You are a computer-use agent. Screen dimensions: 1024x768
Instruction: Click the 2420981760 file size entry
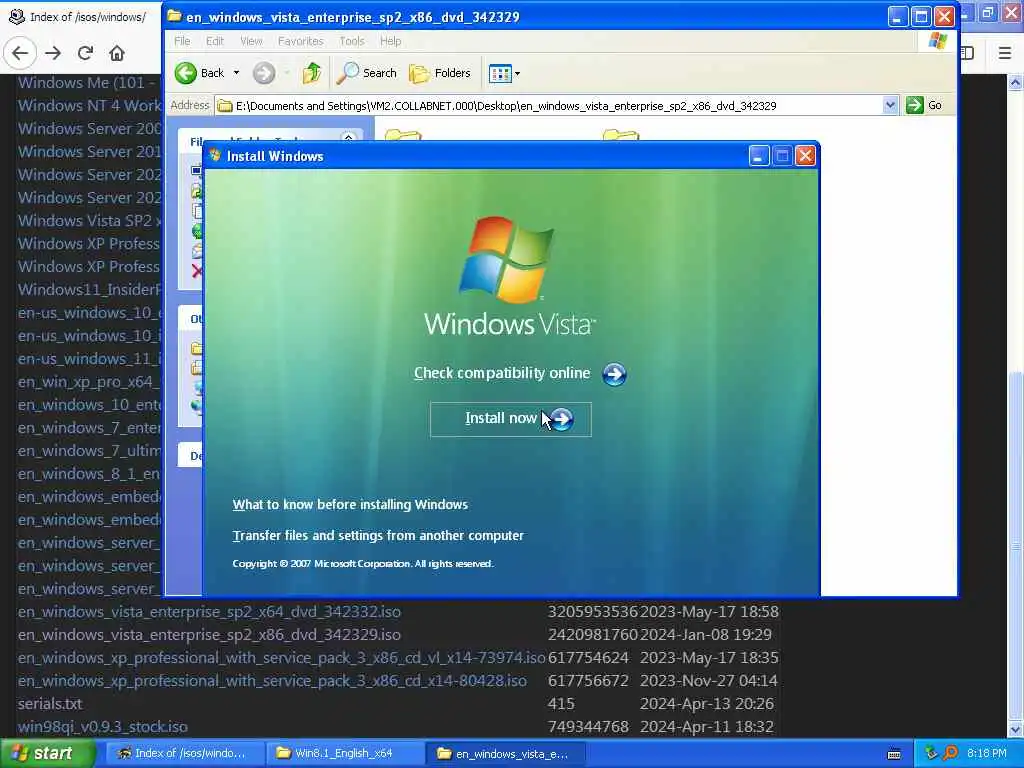tap(592, 635)
